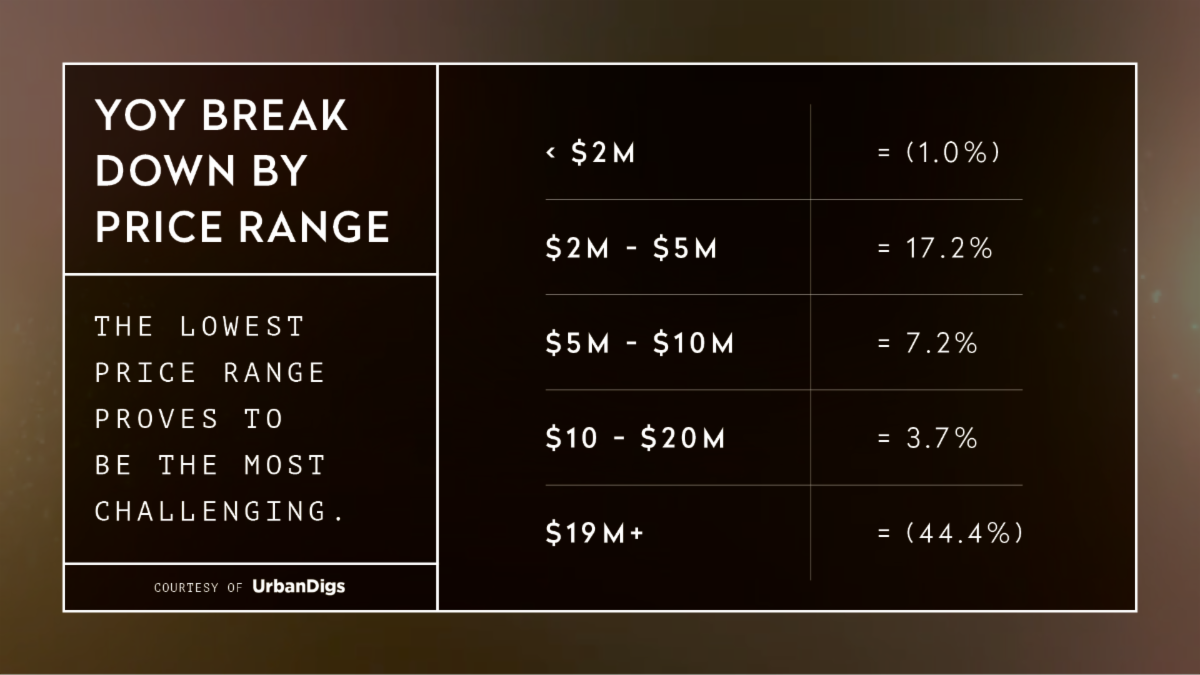Click the "COURTESY OF" text
Screen dimensions: 1200x675
198,588
